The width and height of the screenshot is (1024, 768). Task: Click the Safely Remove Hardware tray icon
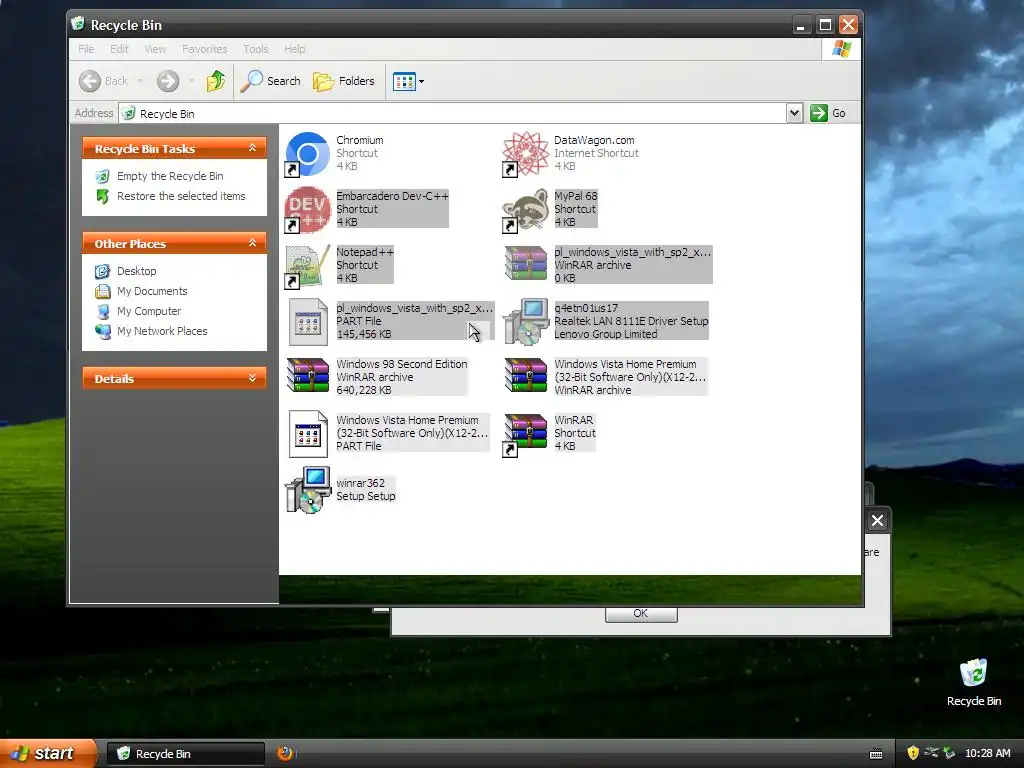[x=949, y=753]
